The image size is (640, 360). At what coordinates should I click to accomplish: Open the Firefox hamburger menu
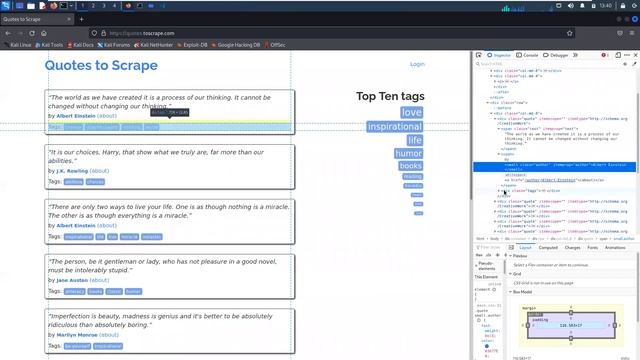[x=632, y=33]
